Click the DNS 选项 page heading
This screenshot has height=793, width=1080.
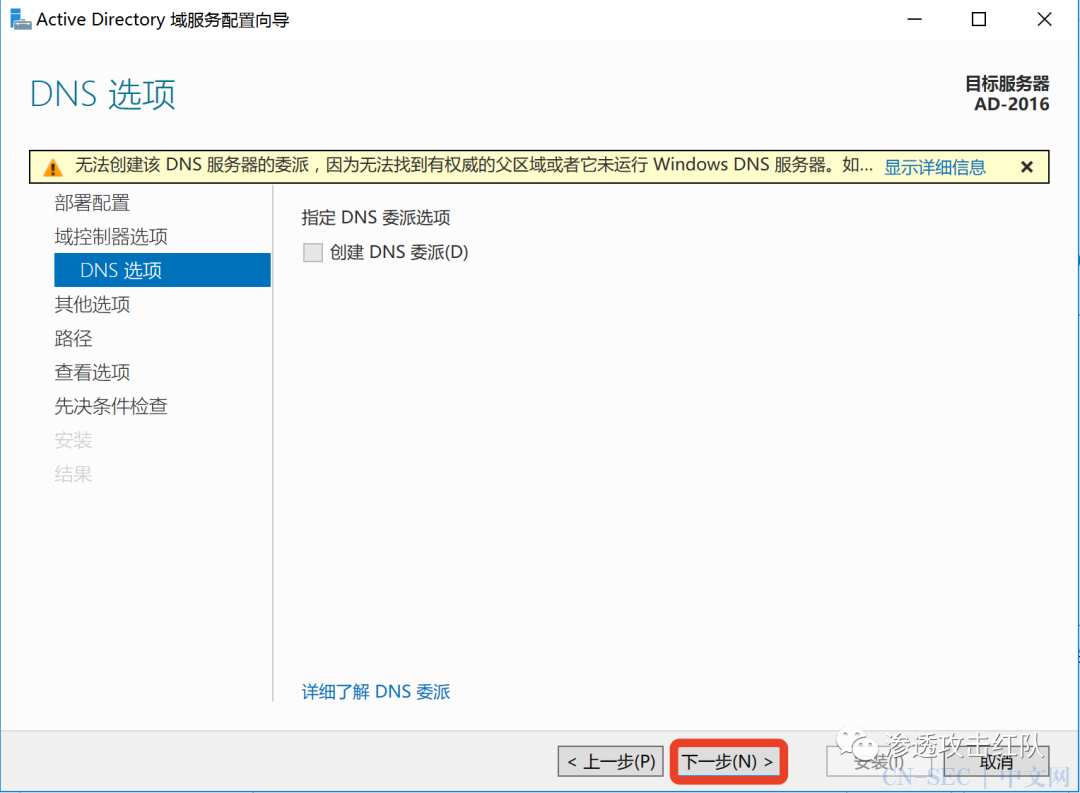click(103, 94)
